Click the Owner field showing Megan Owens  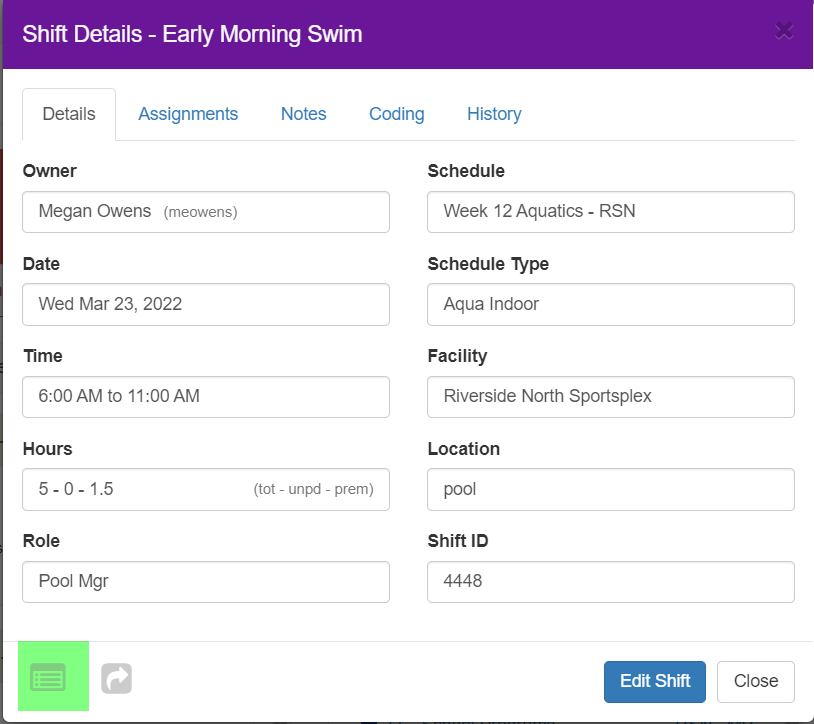(x=206, y=212)
